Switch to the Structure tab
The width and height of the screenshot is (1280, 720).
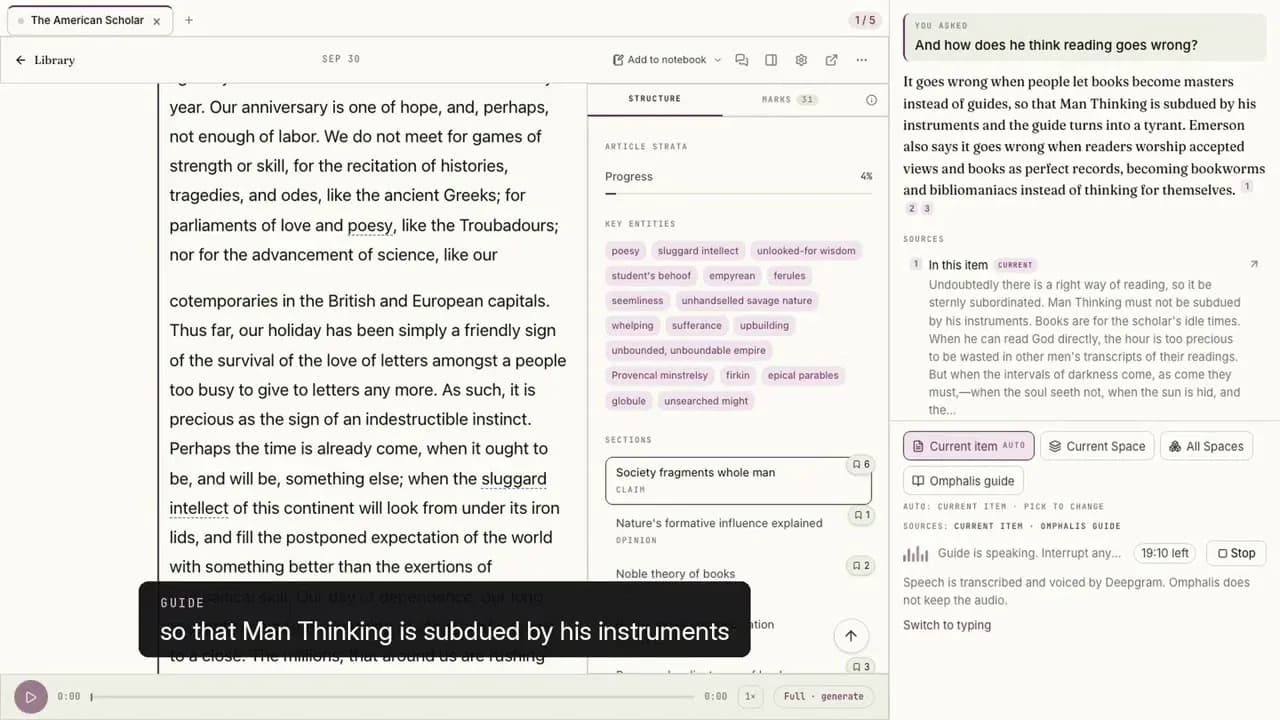click(x=654, y=99)
